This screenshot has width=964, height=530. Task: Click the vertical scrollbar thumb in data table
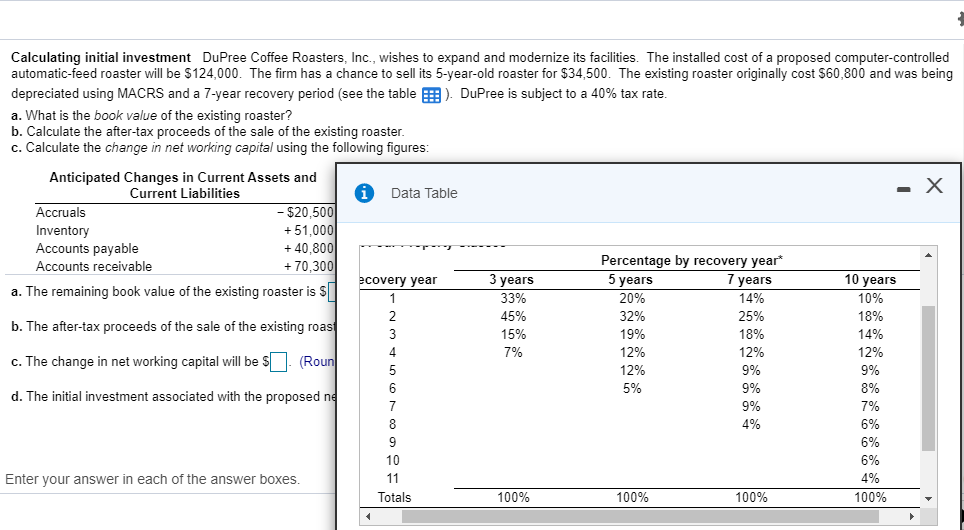click(x=928, y=378)
